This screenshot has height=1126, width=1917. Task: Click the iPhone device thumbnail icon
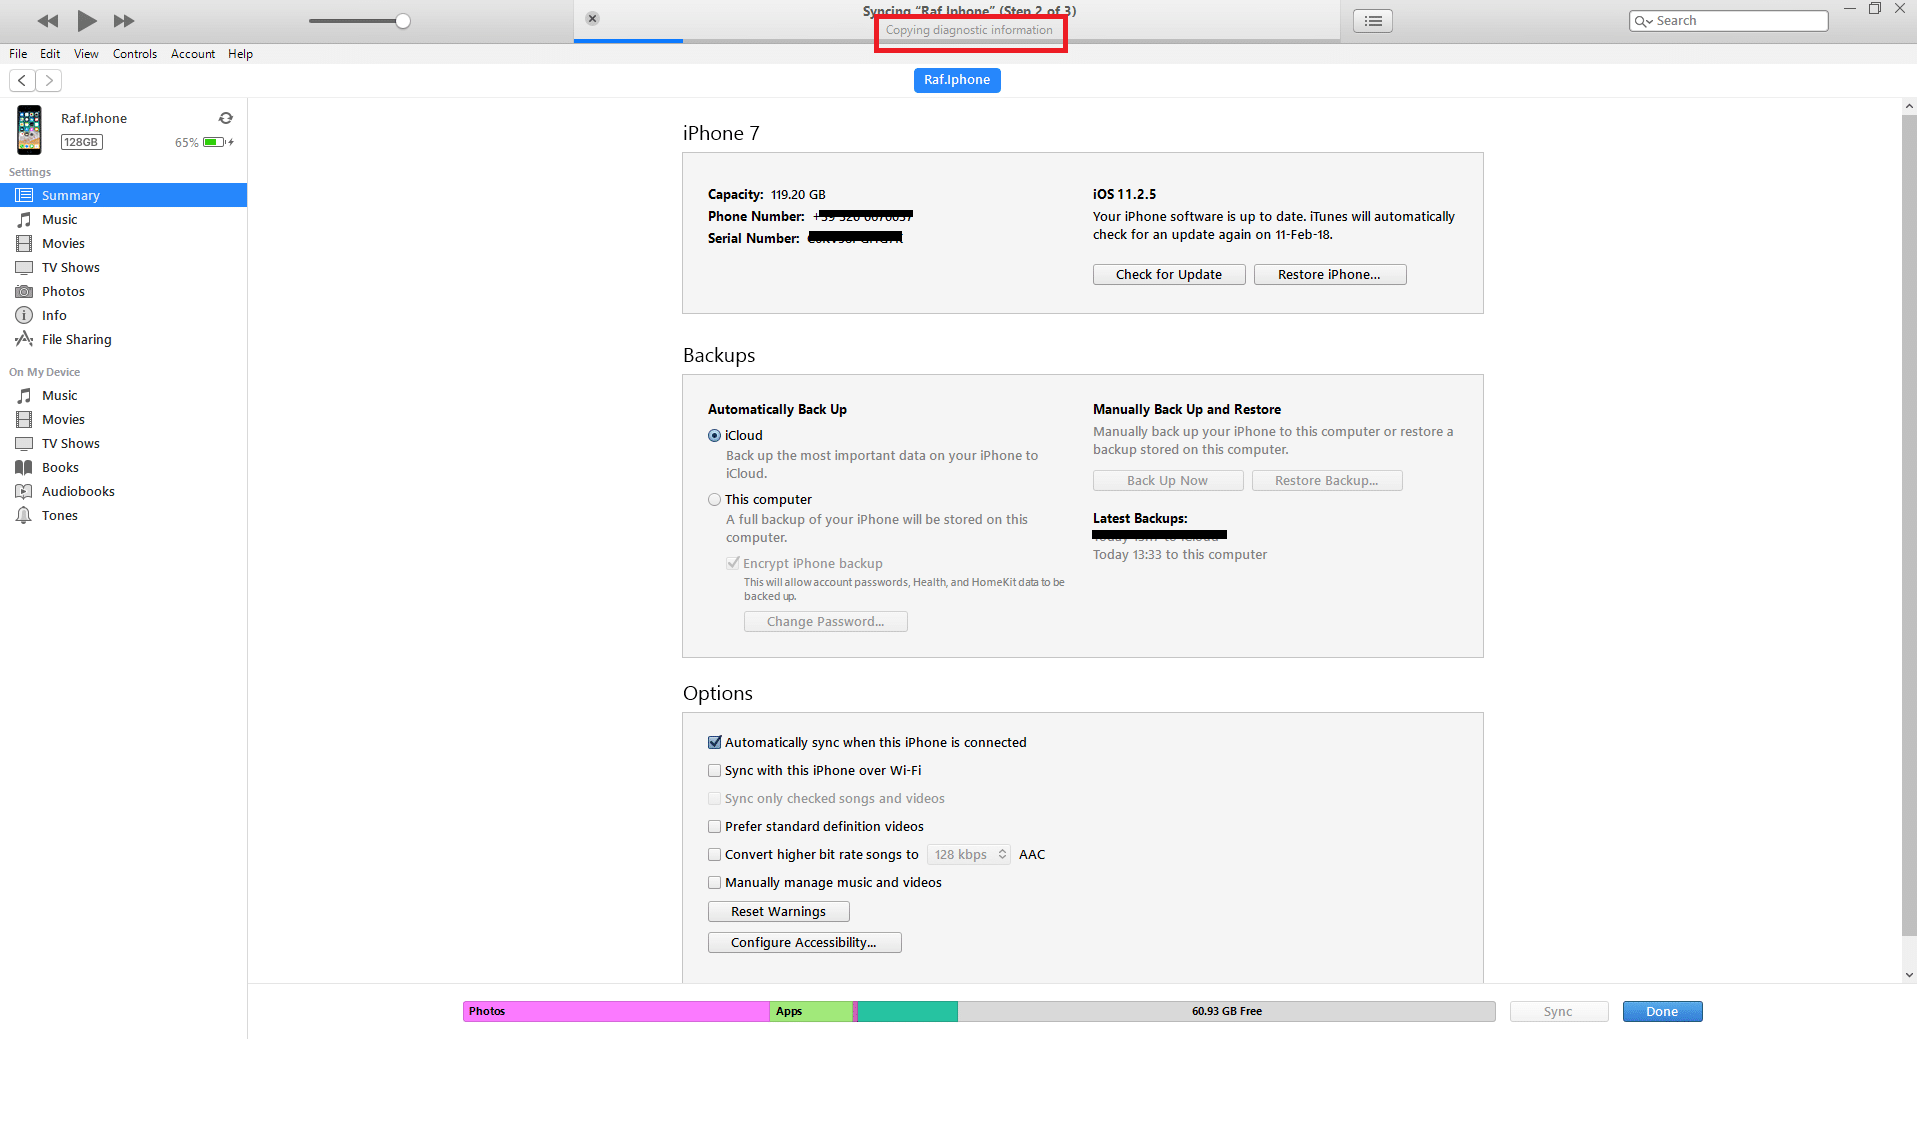pyautogui.click(x=29, y=130)
